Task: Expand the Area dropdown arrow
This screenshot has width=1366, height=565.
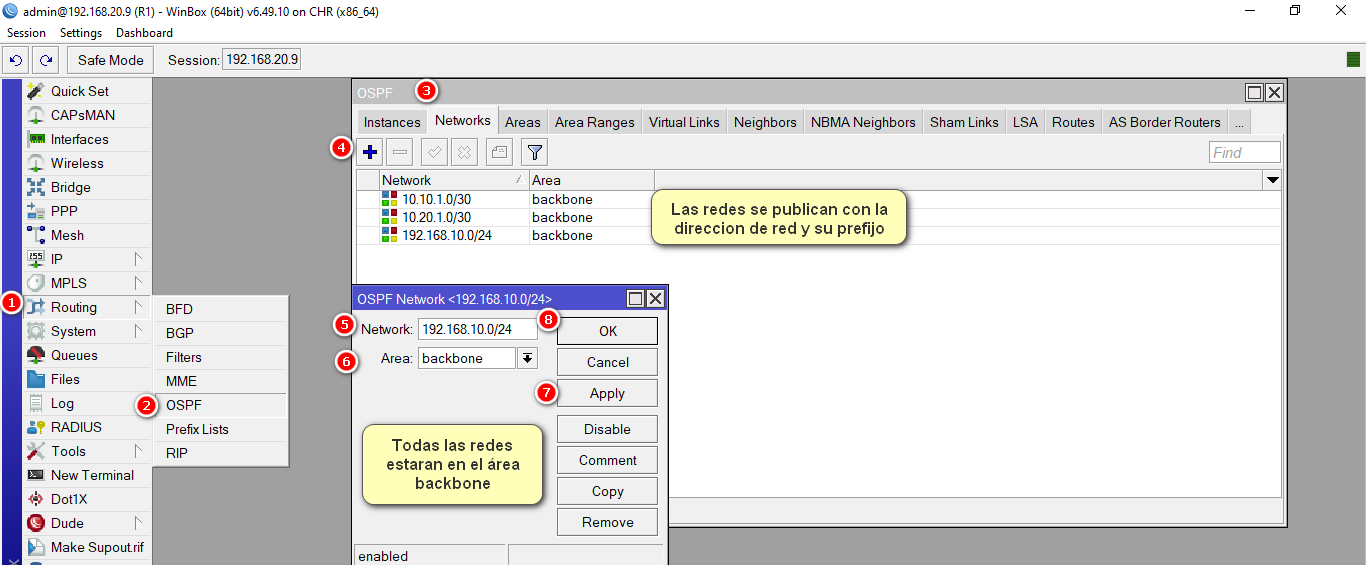Action: (x=527, y=358)
